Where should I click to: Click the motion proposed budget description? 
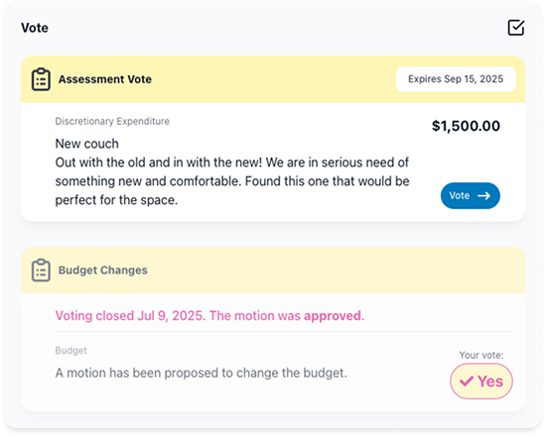(x=201, y=373)
